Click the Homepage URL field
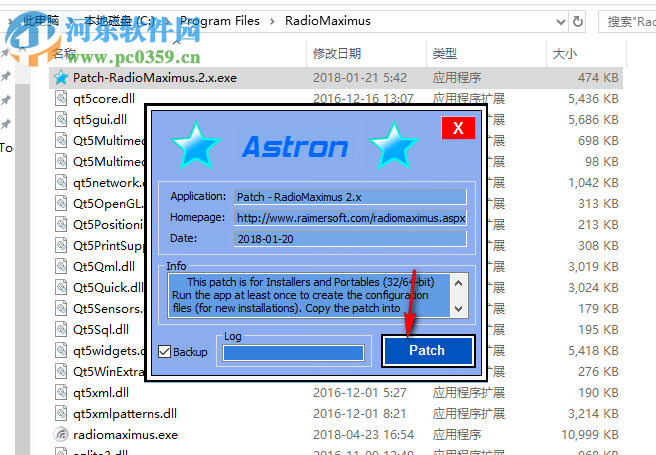 pos(350,218)
